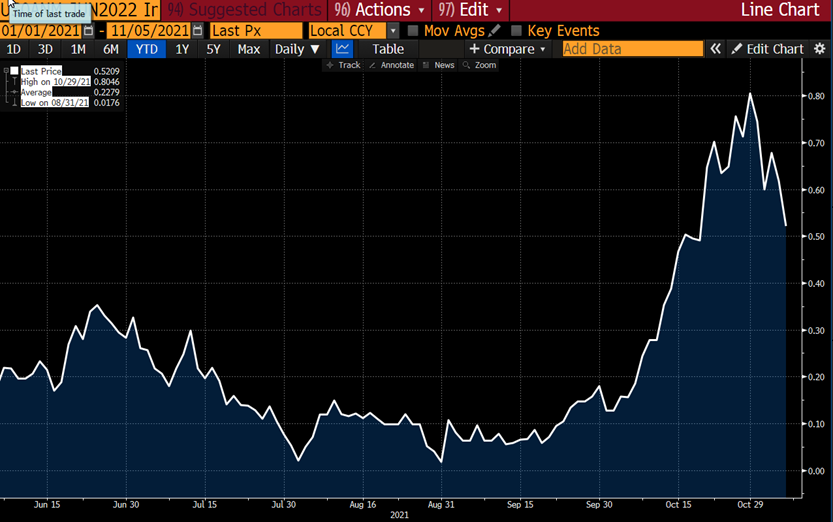Click the Mov Avgs pencil edit icon
The width and height of the screenshot is (833, 522).
pos(494,31)
